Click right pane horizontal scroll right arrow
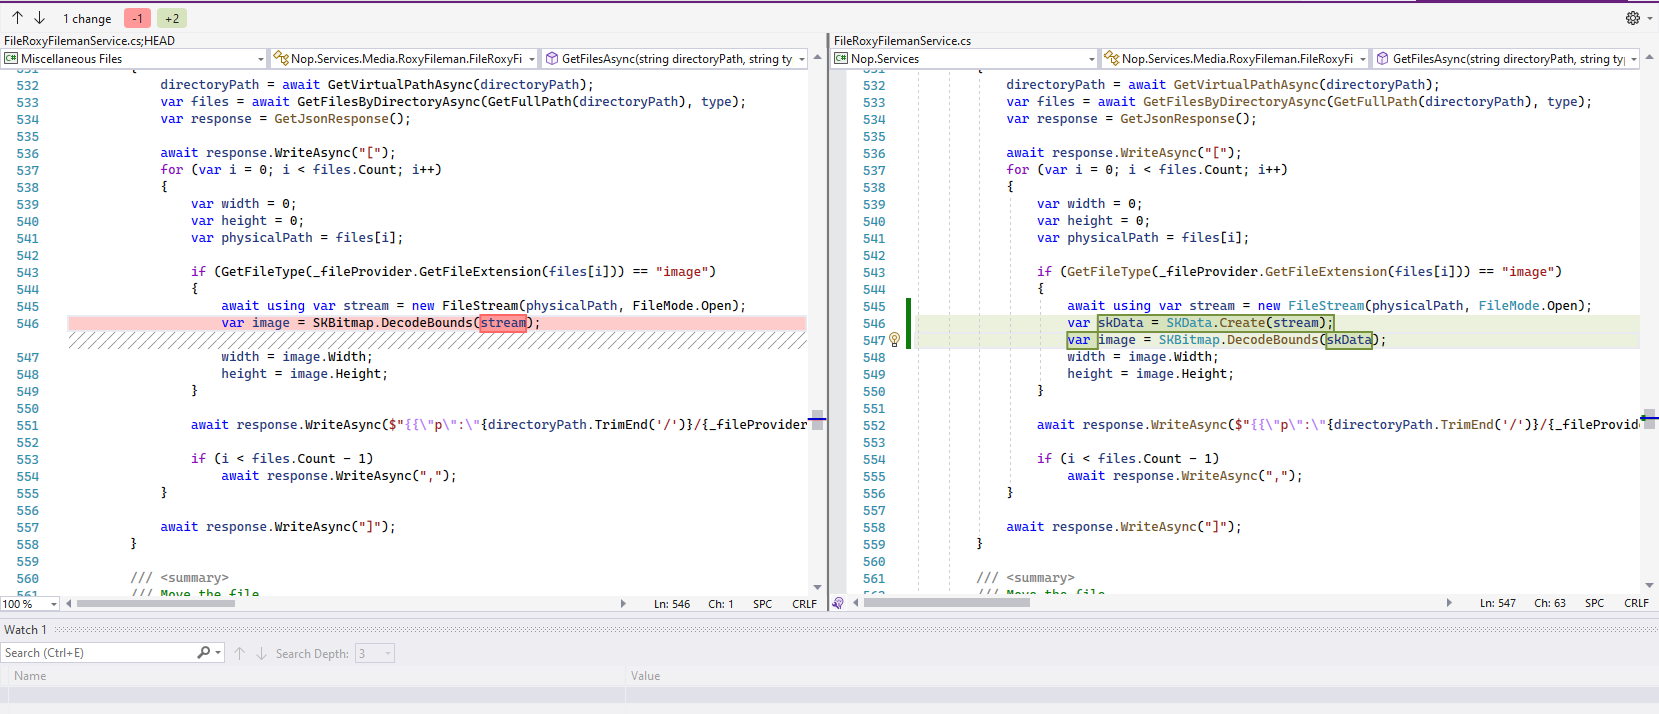Image resolution: width=1659 pixels, height=714 pixels. tap(1449, 604)
